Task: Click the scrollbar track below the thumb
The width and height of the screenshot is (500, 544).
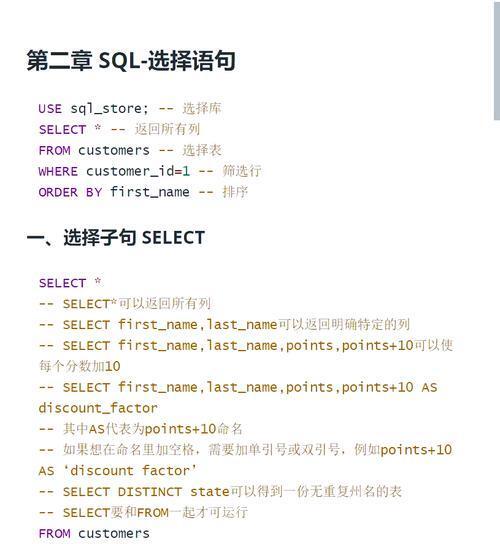Action: tap(497, 332)
